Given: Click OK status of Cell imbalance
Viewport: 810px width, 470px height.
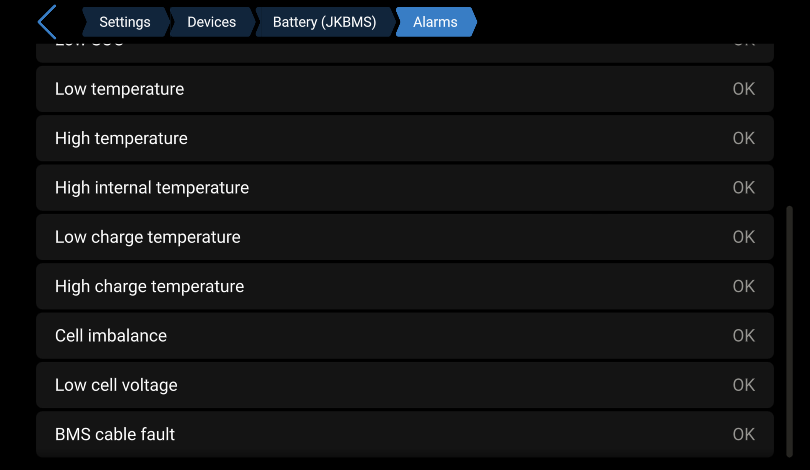Looking at the screenshot, I should coord(744,336).
